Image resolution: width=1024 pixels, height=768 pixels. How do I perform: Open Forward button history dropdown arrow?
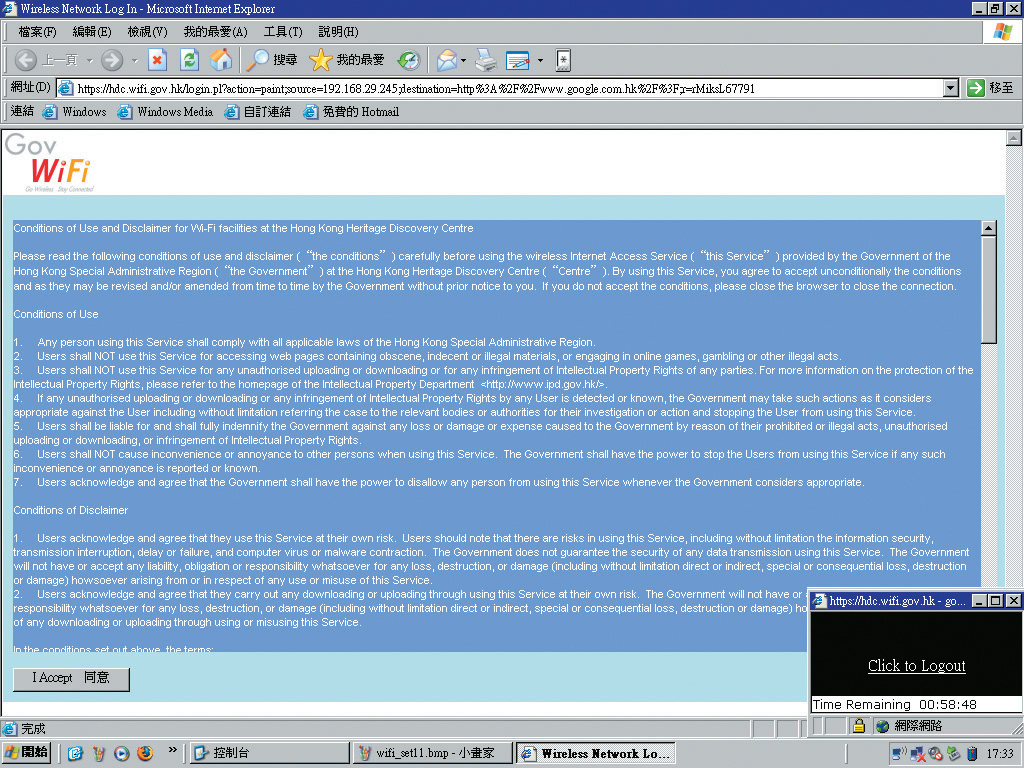(135, 61)
